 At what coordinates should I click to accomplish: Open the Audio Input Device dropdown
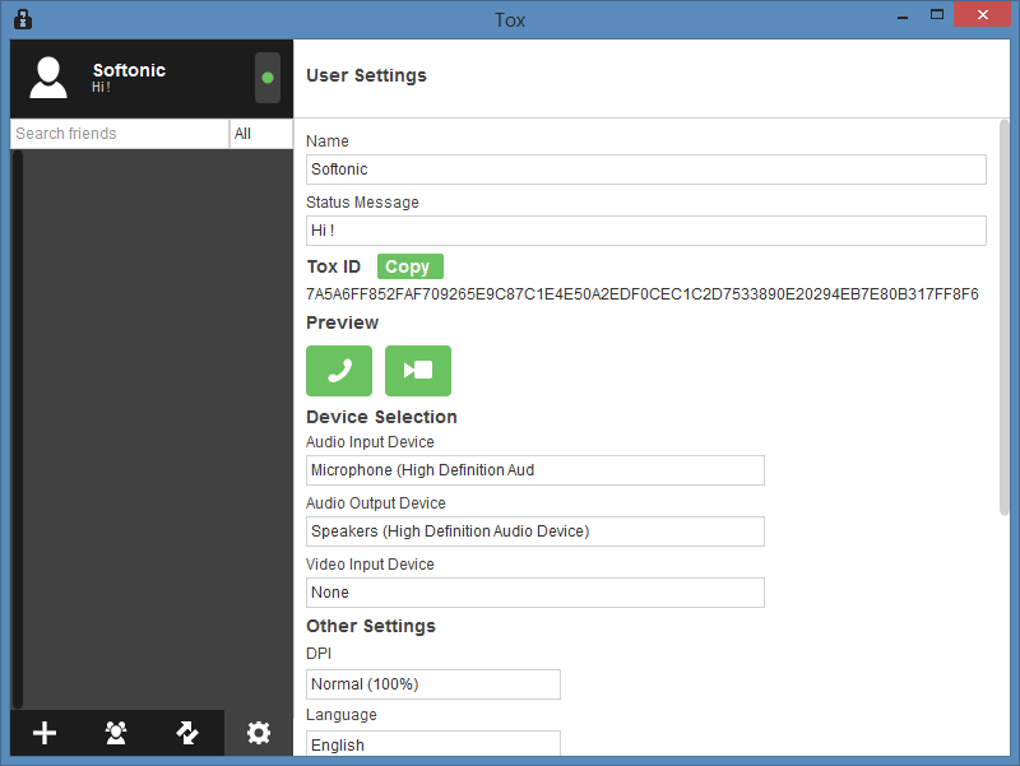tap(535, 470)
